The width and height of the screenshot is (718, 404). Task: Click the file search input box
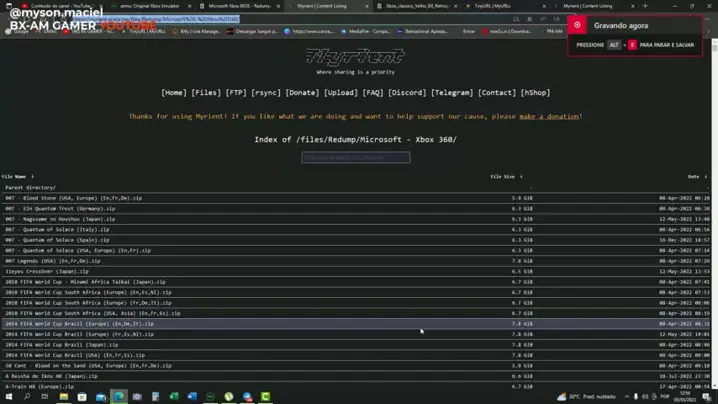coord(356,158)
